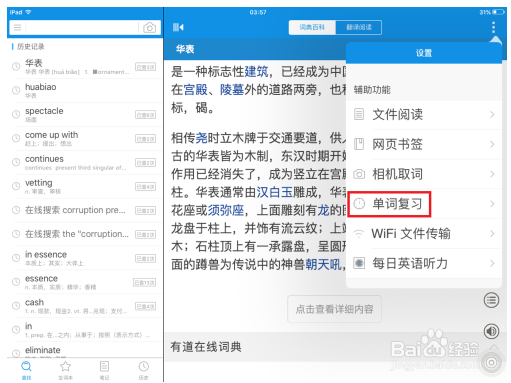Open 每日英语听力 from the settings menu
The image size is (511, 383).
[424, 263]
